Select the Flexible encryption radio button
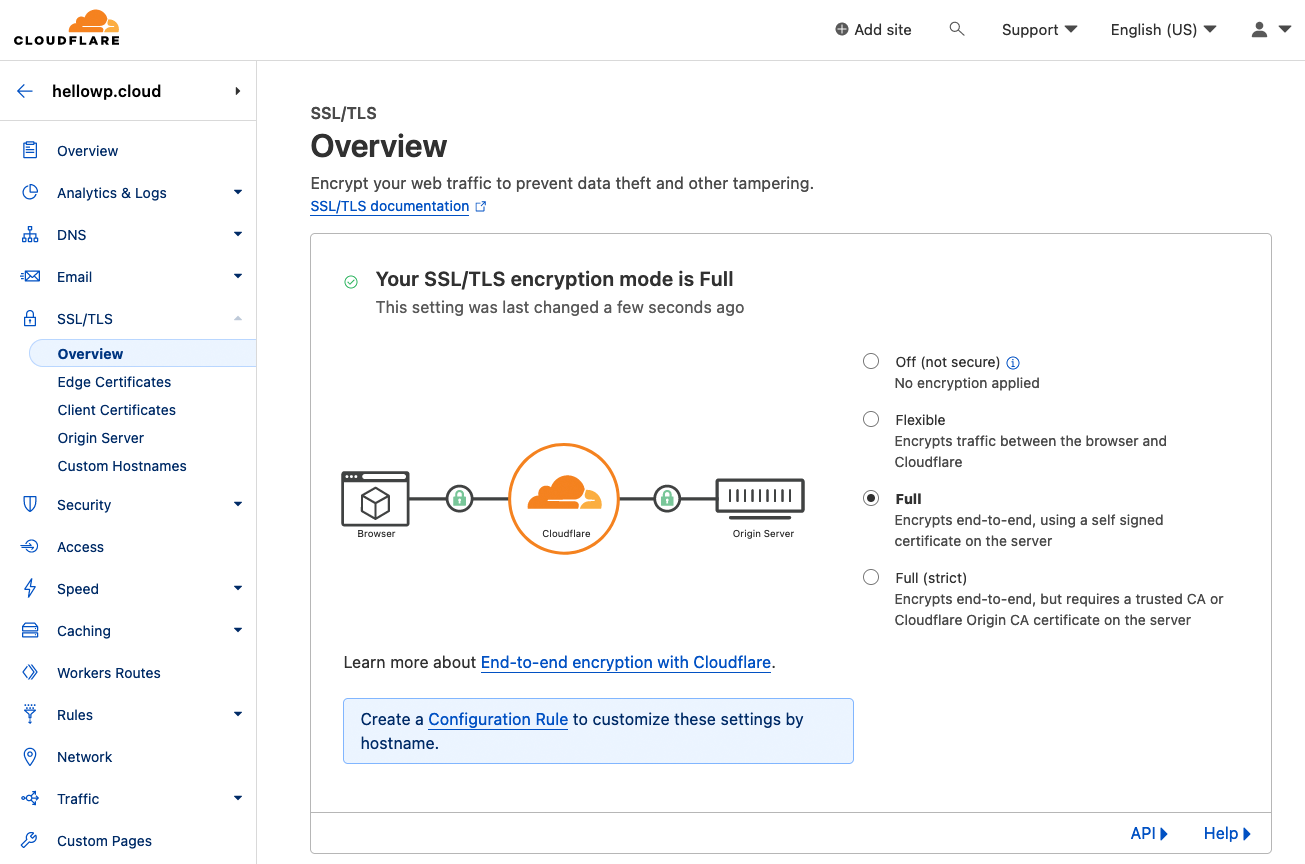The image size is (1305, 864). [x=871, y=419]
